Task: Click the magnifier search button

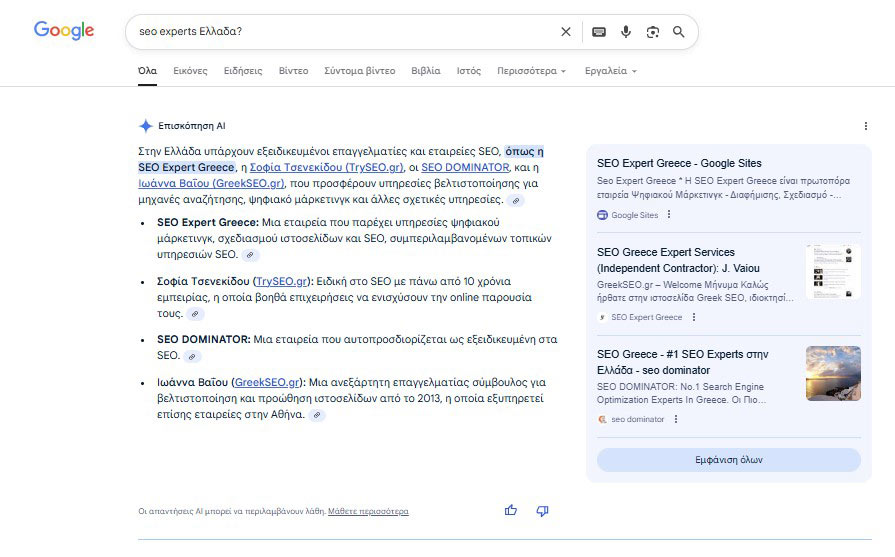Action: pyautogui.click(x=679, y=32)
